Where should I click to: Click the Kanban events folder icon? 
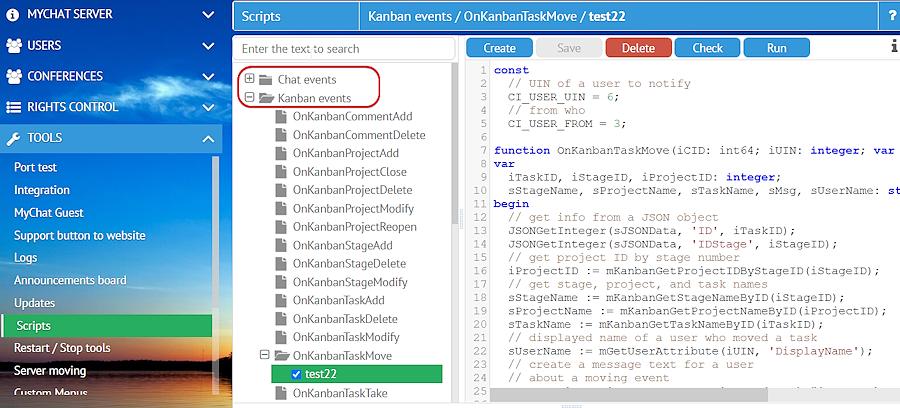point(266,98)
